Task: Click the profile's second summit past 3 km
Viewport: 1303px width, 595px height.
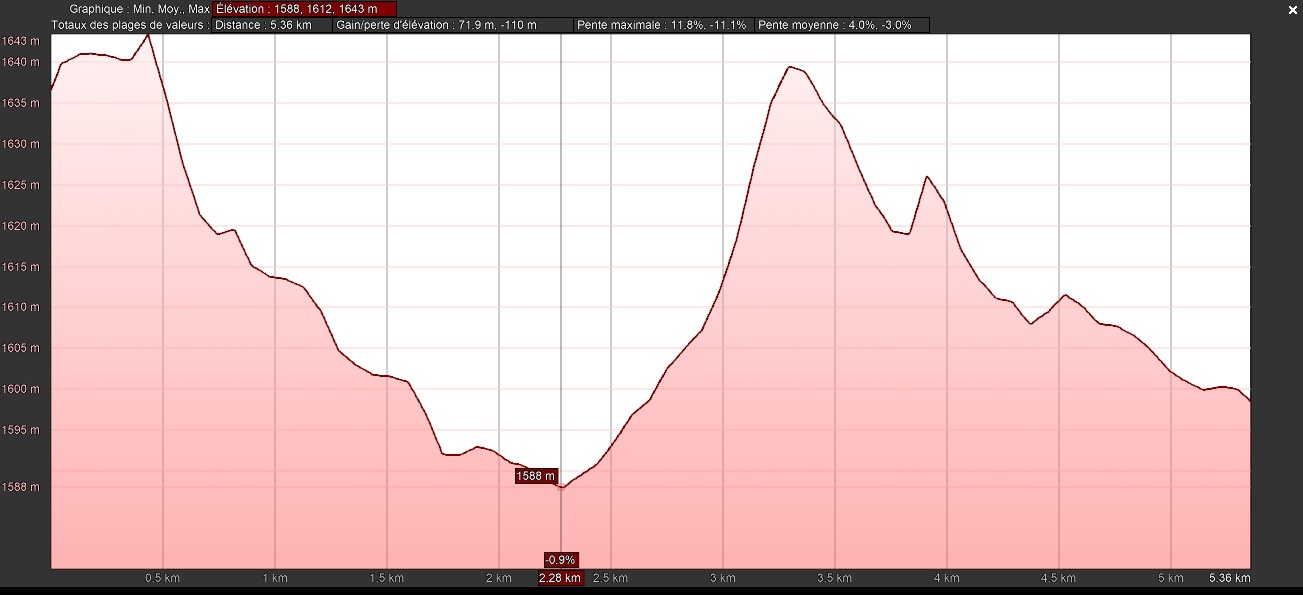Action: coord(790,67)
